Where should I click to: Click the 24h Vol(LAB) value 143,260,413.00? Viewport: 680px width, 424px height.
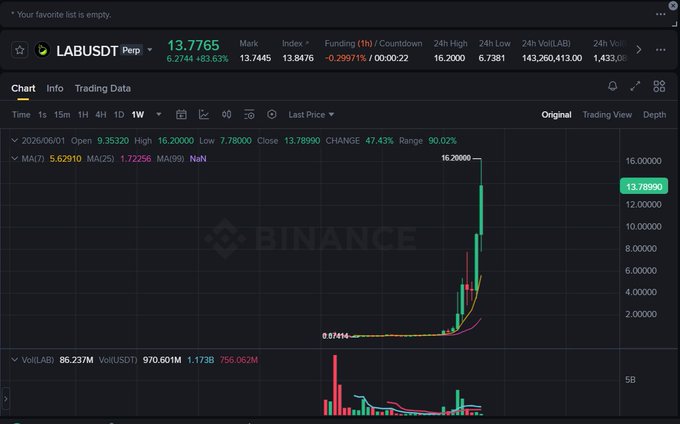552,58
